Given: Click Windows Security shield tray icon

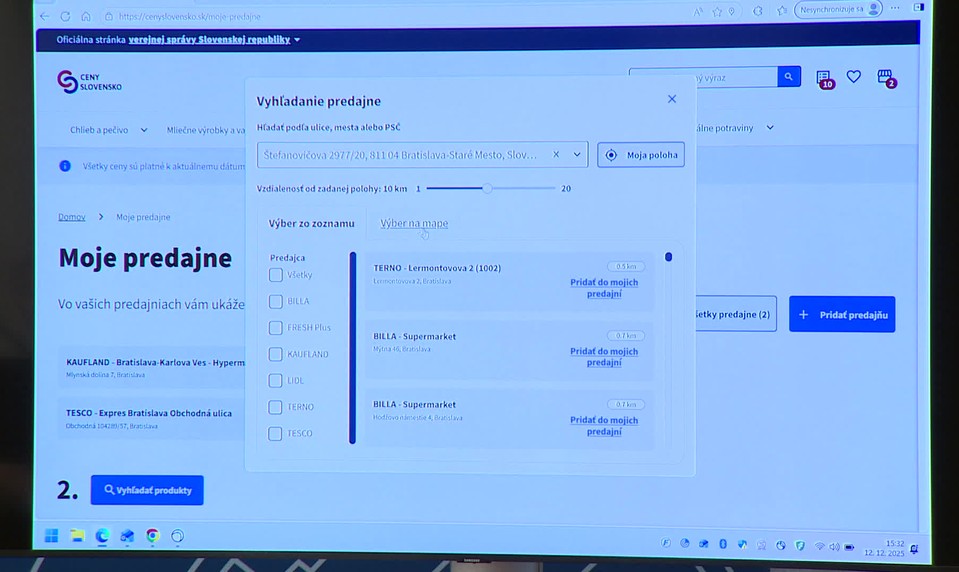Looking at the screenshot, I should tap(800, 545).
